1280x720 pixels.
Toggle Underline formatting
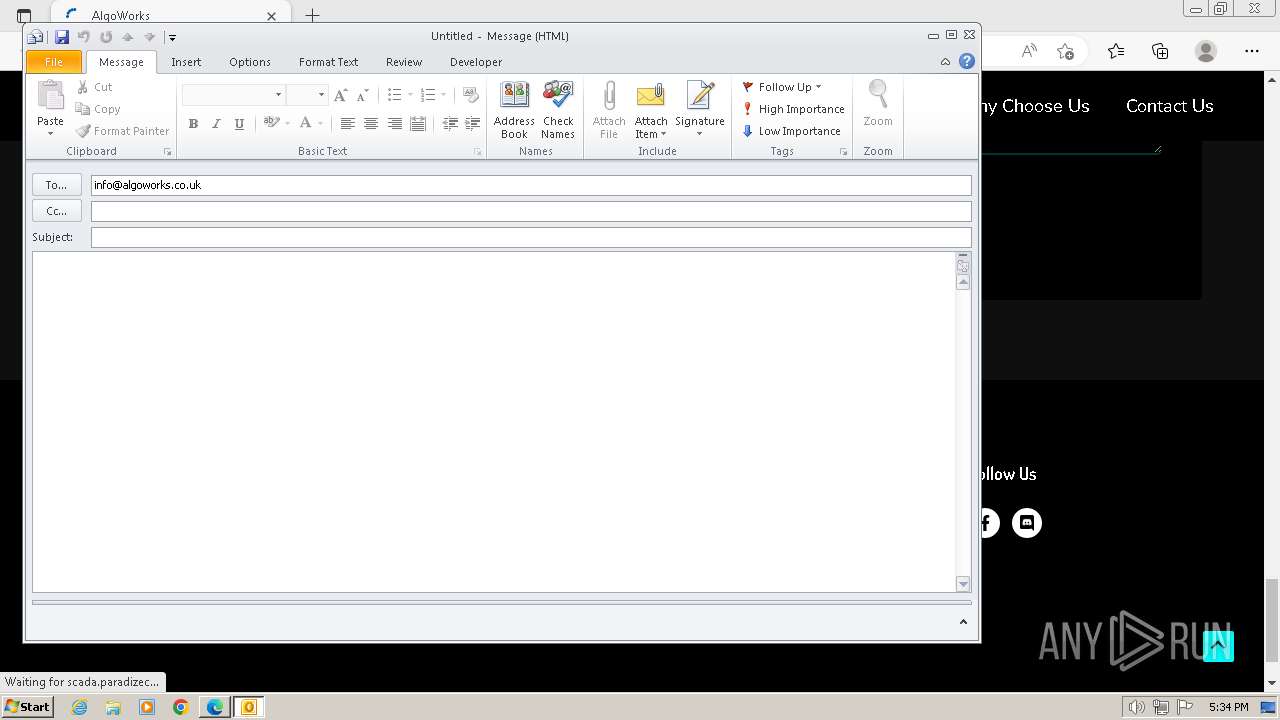coord(239,124)
